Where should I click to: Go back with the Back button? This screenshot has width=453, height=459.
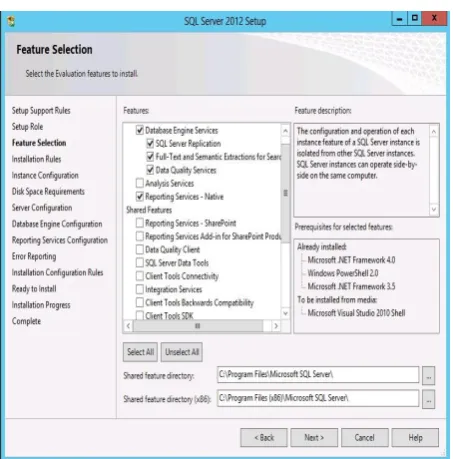(x=264, y=437)
